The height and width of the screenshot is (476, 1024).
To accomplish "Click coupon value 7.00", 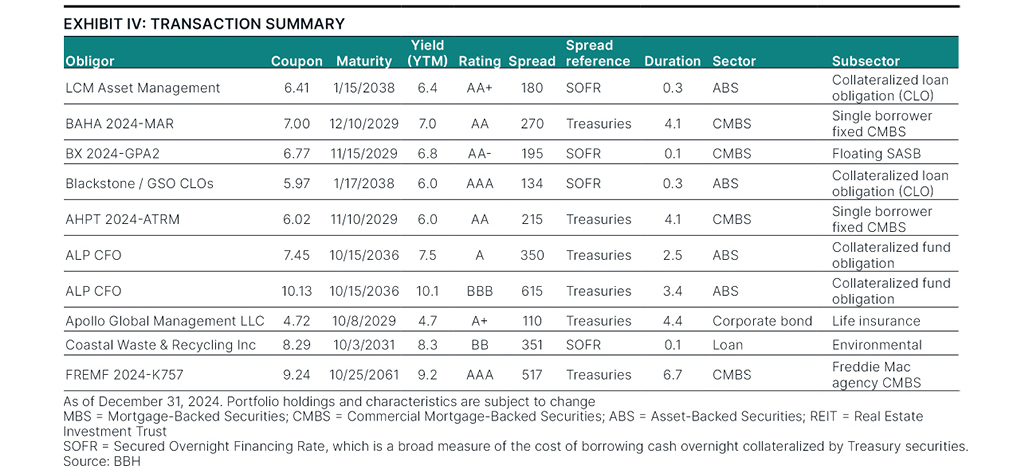I will (297, 123).
